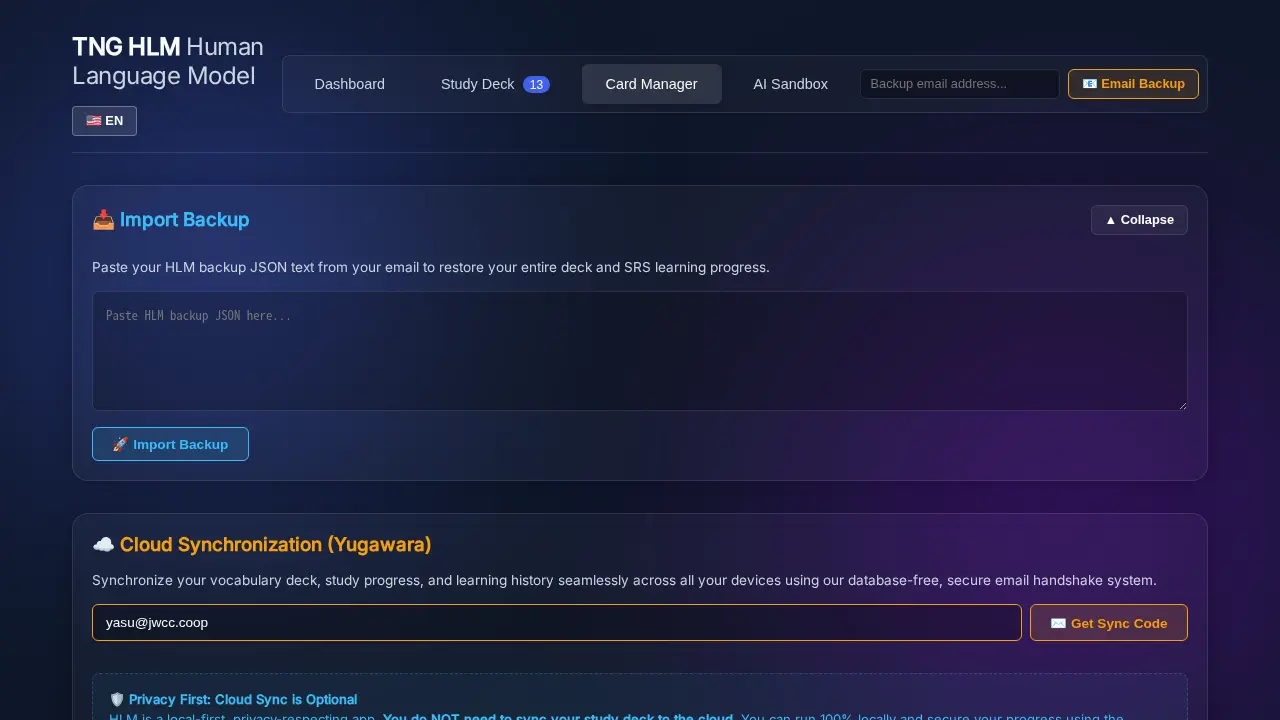Click the Email Backup button

1133,84
